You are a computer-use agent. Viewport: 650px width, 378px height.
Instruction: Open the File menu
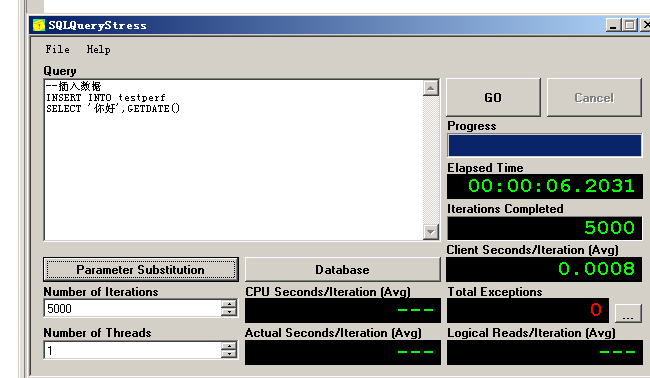[x=58, y=49]
